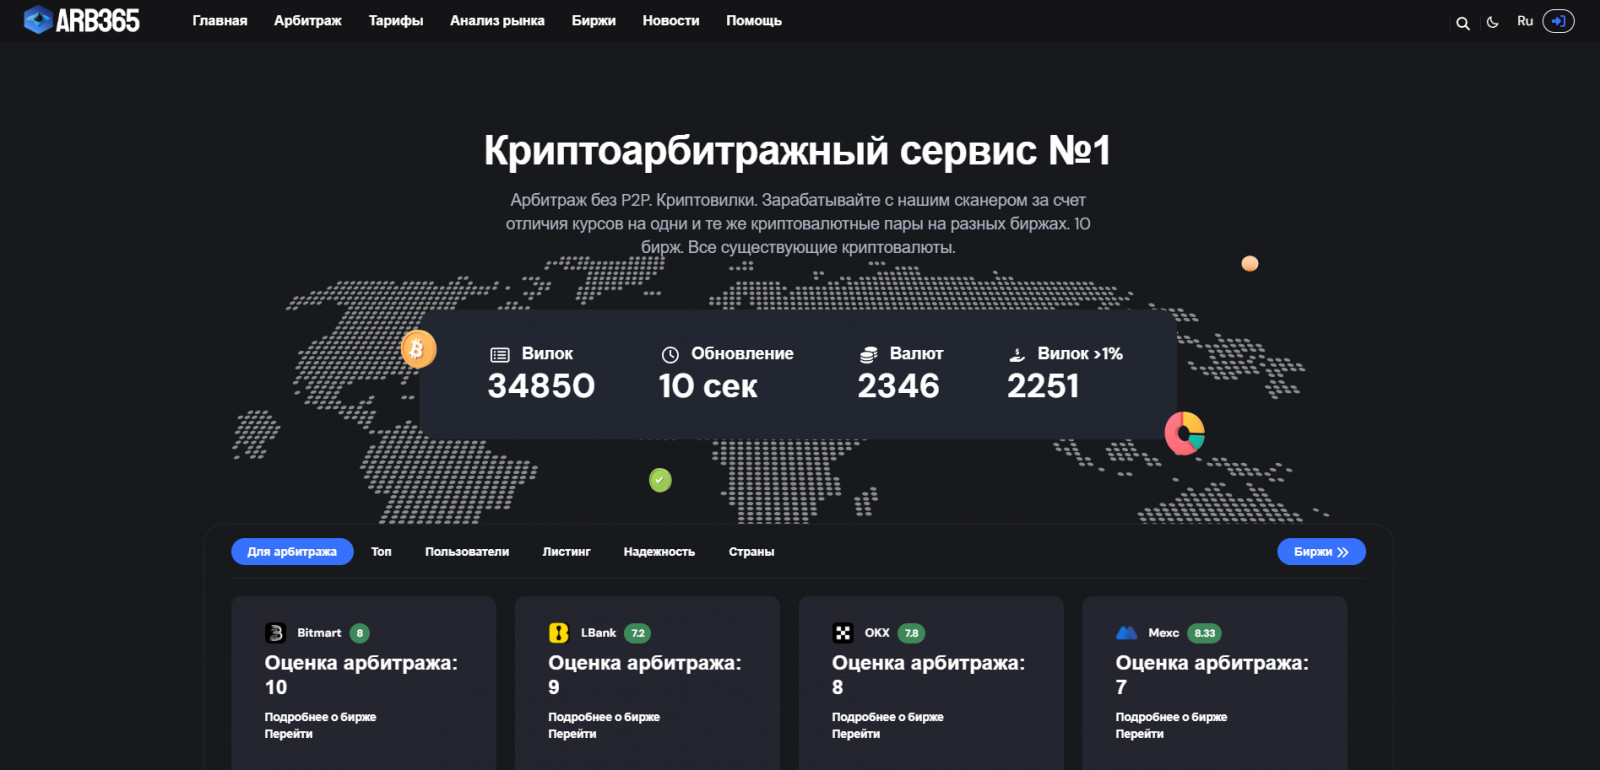This screenshot has height=770, width=1600.
Task: Click the Обновление clock icon
Action: 670,355
